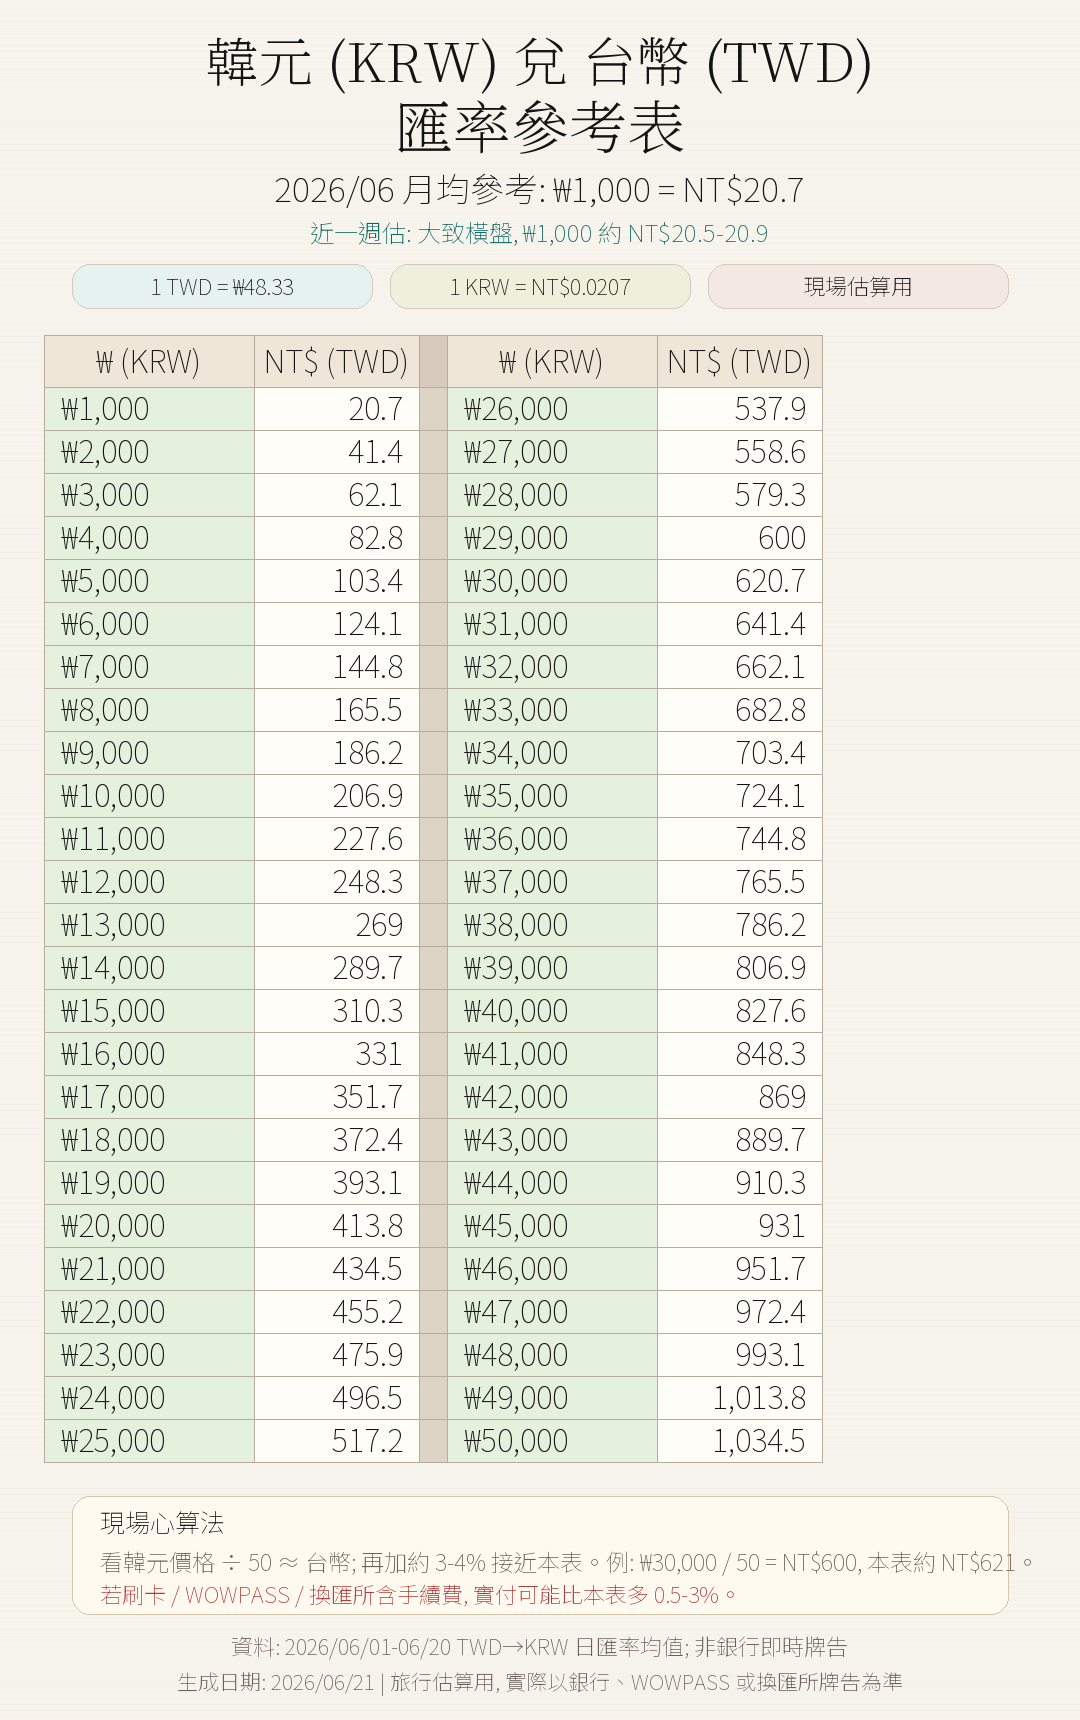Click the '641.4' value cell
1080x1720 pixels.
[739, 624]
